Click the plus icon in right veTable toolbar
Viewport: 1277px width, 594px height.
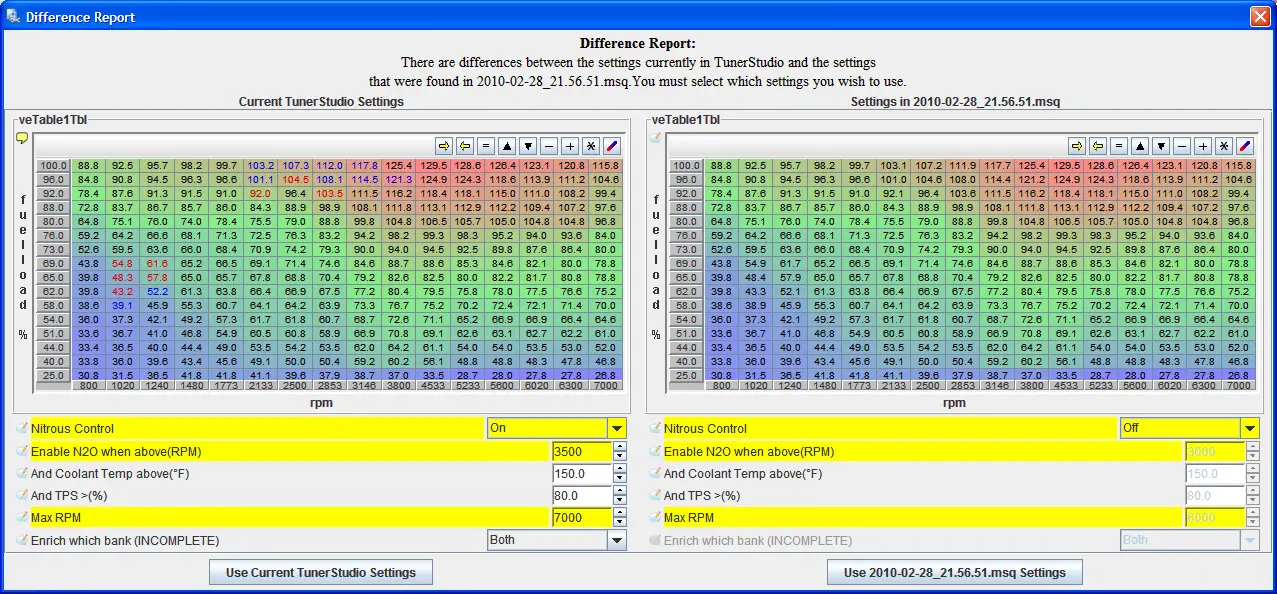(x=1203, y=145)
